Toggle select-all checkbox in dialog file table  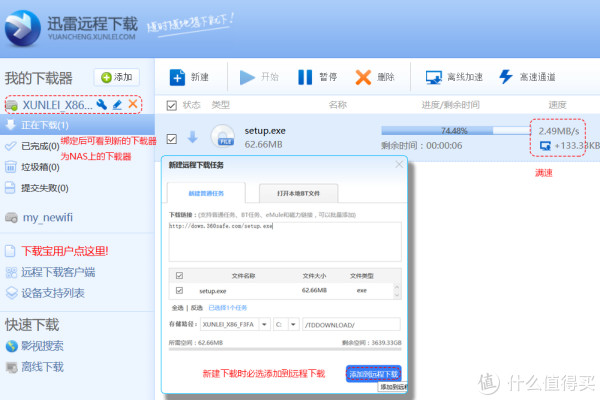[x=179, y=275]
